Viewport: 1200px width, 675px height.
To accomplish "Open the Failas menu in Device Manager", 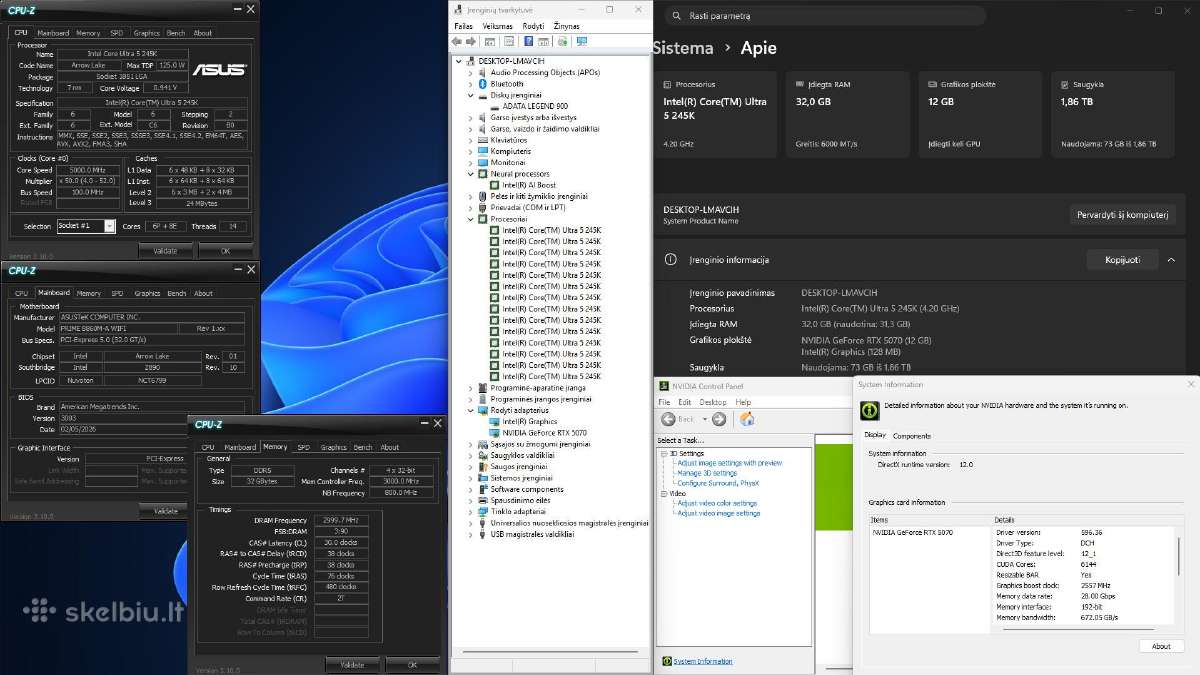I will [x=464, y=26].
